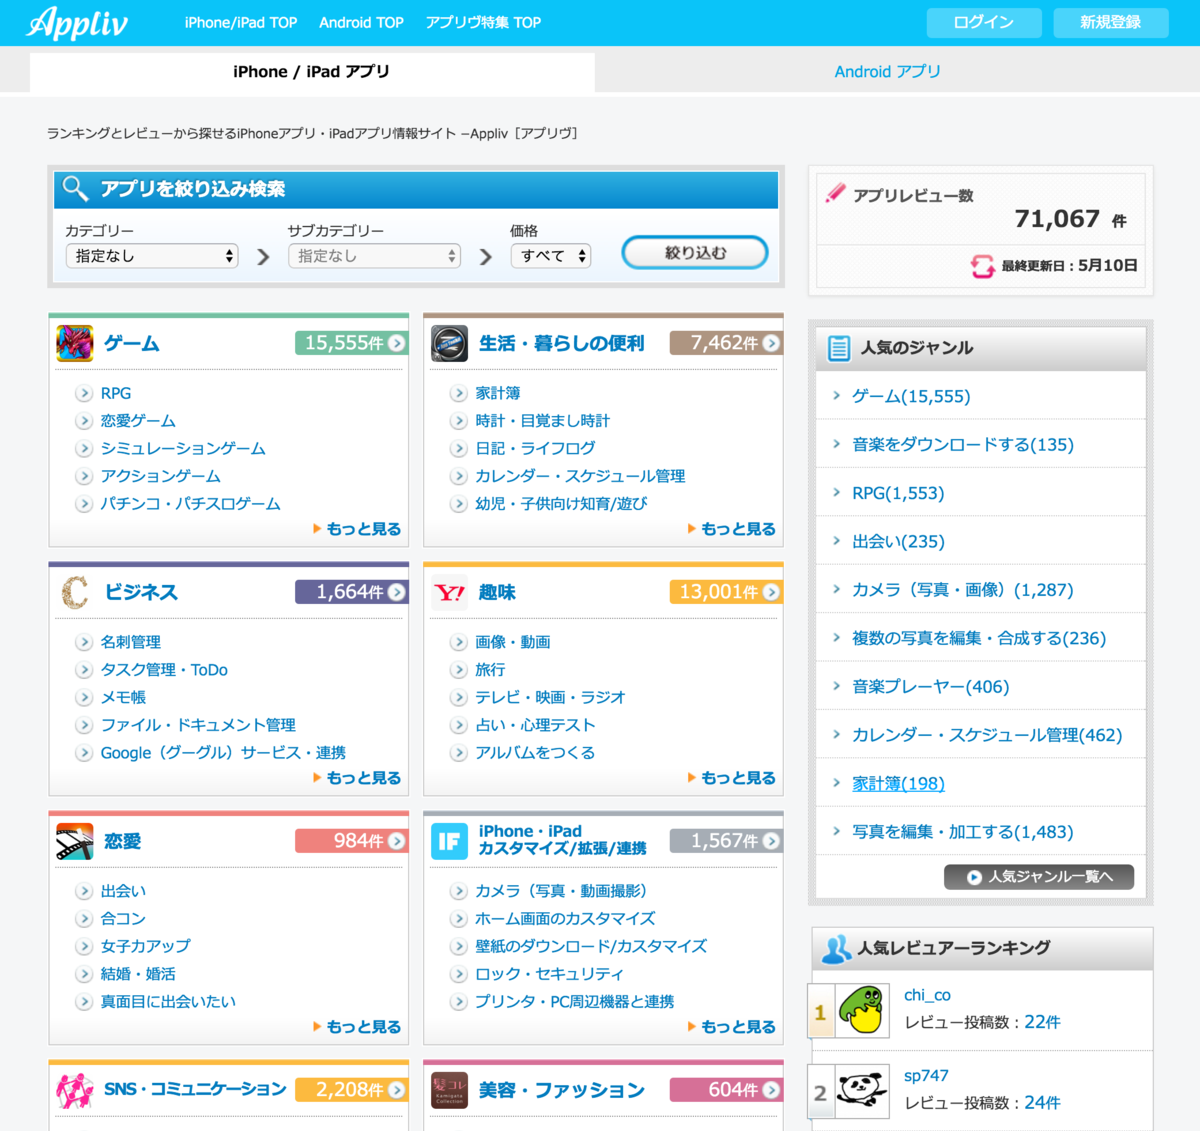Open 音楽プレーヤー(406) genre

pyautogui.click(x=930, y=687)
